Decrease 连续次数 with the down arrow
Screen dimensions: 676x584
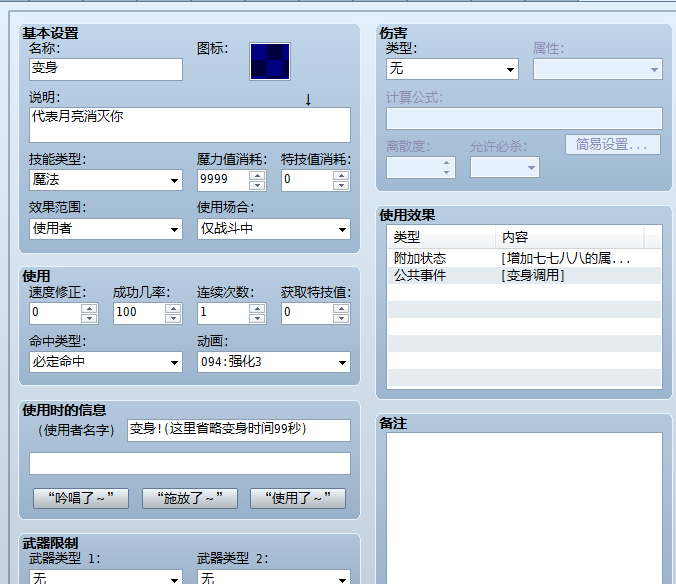pos(257,319)
